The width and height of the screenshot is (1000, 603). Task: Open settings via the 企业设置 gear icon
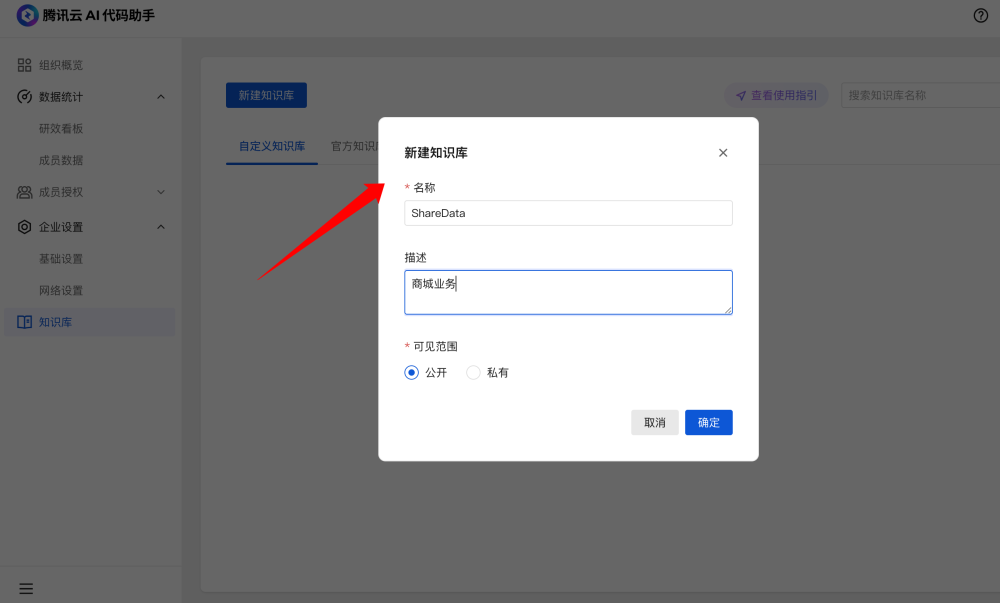(24, 226)
